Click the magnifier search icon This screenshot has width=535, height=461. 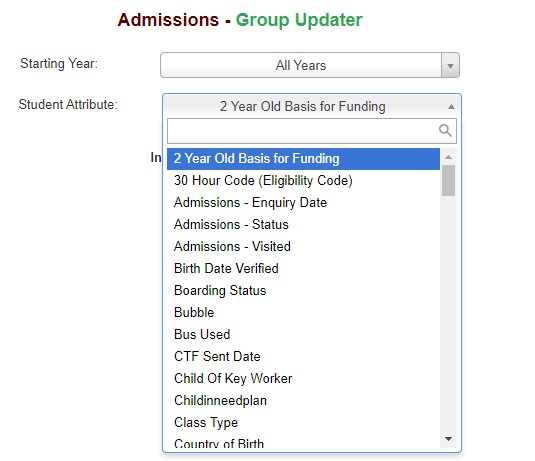click(445, 130)
